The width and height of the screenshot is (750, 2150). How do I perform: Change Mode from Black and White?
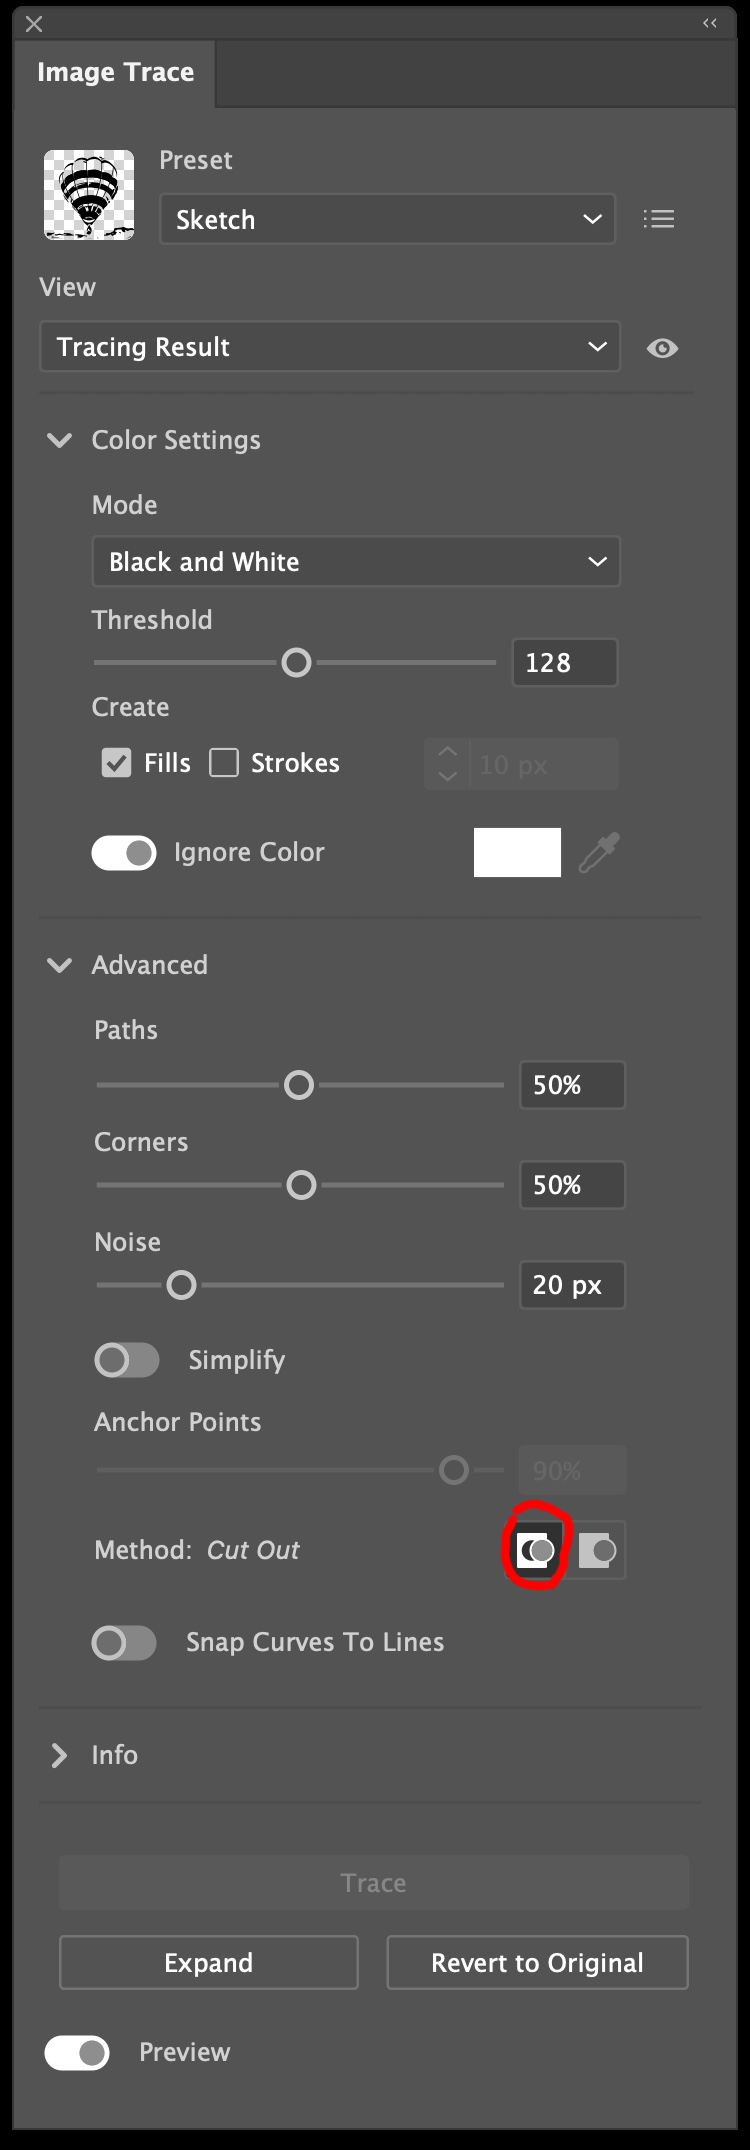[x=356, y=562]
